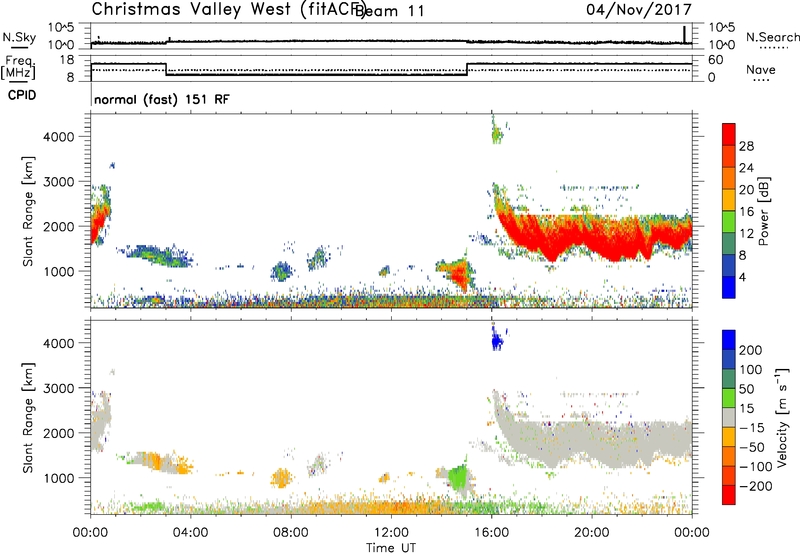Click the frequency step-up near 15:00

(x=467, y=69)
